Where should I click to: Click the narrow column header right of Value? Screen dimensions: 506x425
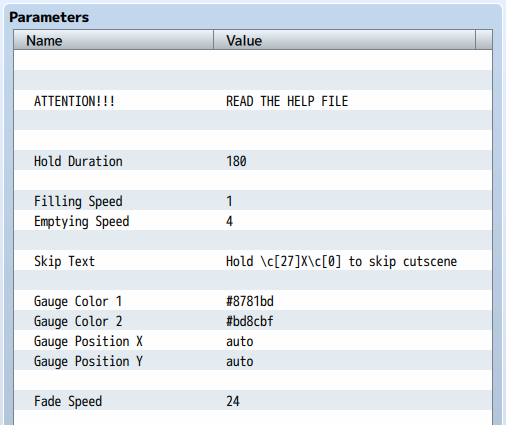coord(484,40)
